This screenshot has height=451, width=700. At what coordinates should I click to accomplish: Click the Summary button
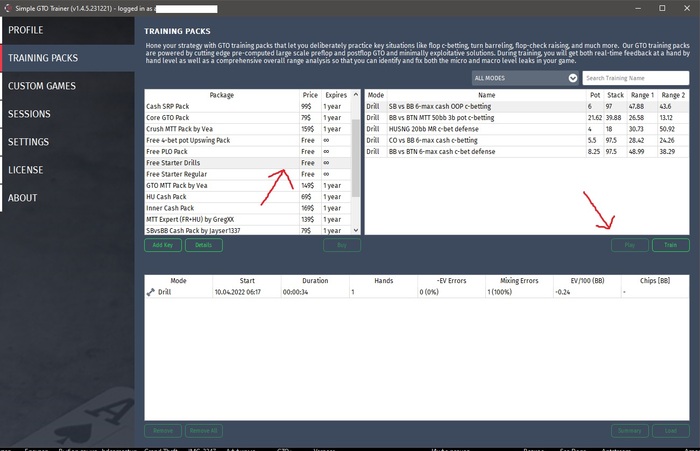(x=629, y=431)
